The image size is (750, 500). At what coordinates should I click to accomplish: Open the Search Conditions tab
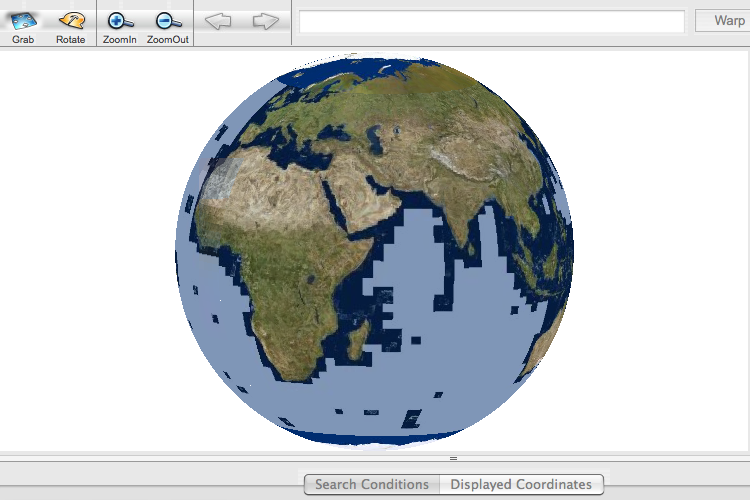pyautogui.click(x=372, y=484)
